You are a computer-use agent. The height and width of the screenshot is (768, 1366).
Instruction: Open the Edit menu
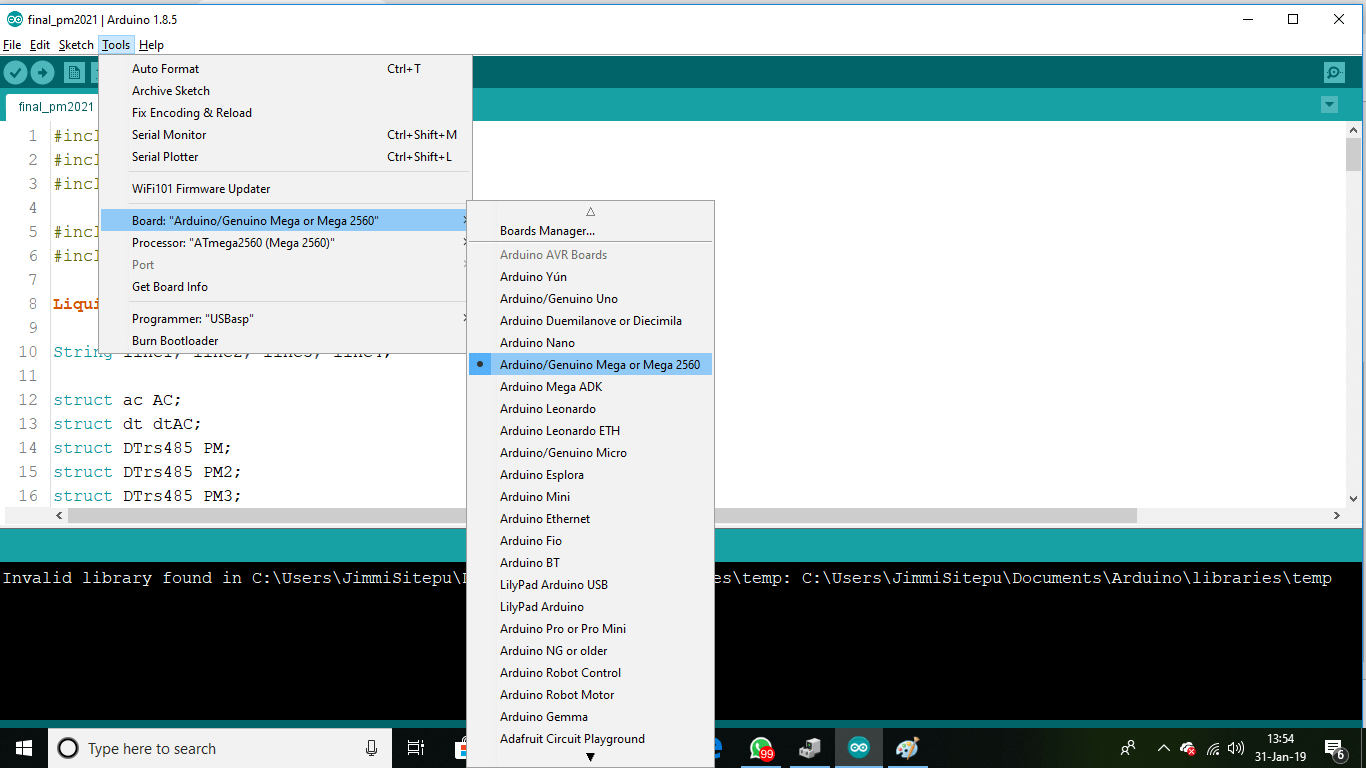pyautogui.click(x=40, y=45)
